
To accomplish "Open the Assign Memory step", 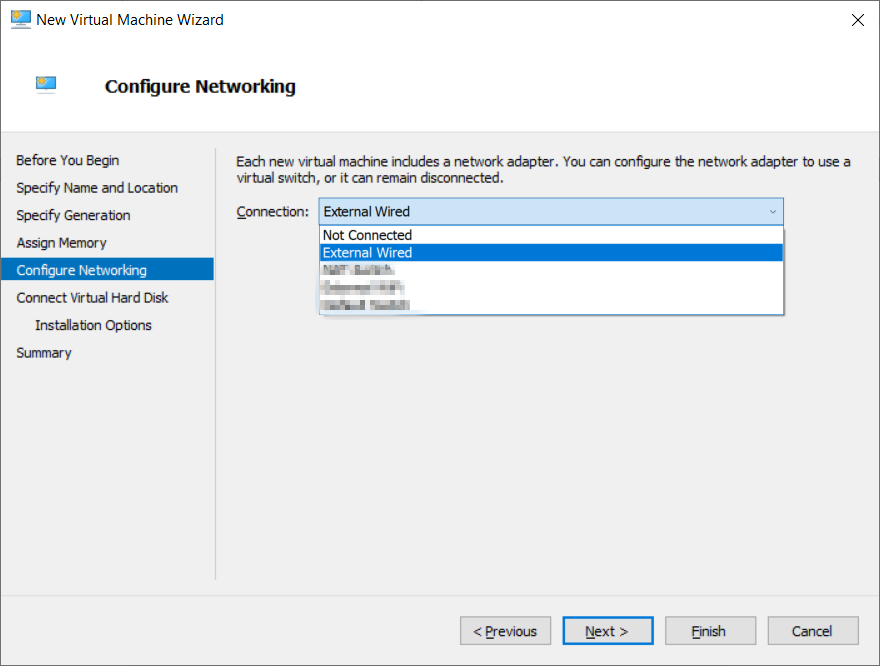I will click(61, 242).
